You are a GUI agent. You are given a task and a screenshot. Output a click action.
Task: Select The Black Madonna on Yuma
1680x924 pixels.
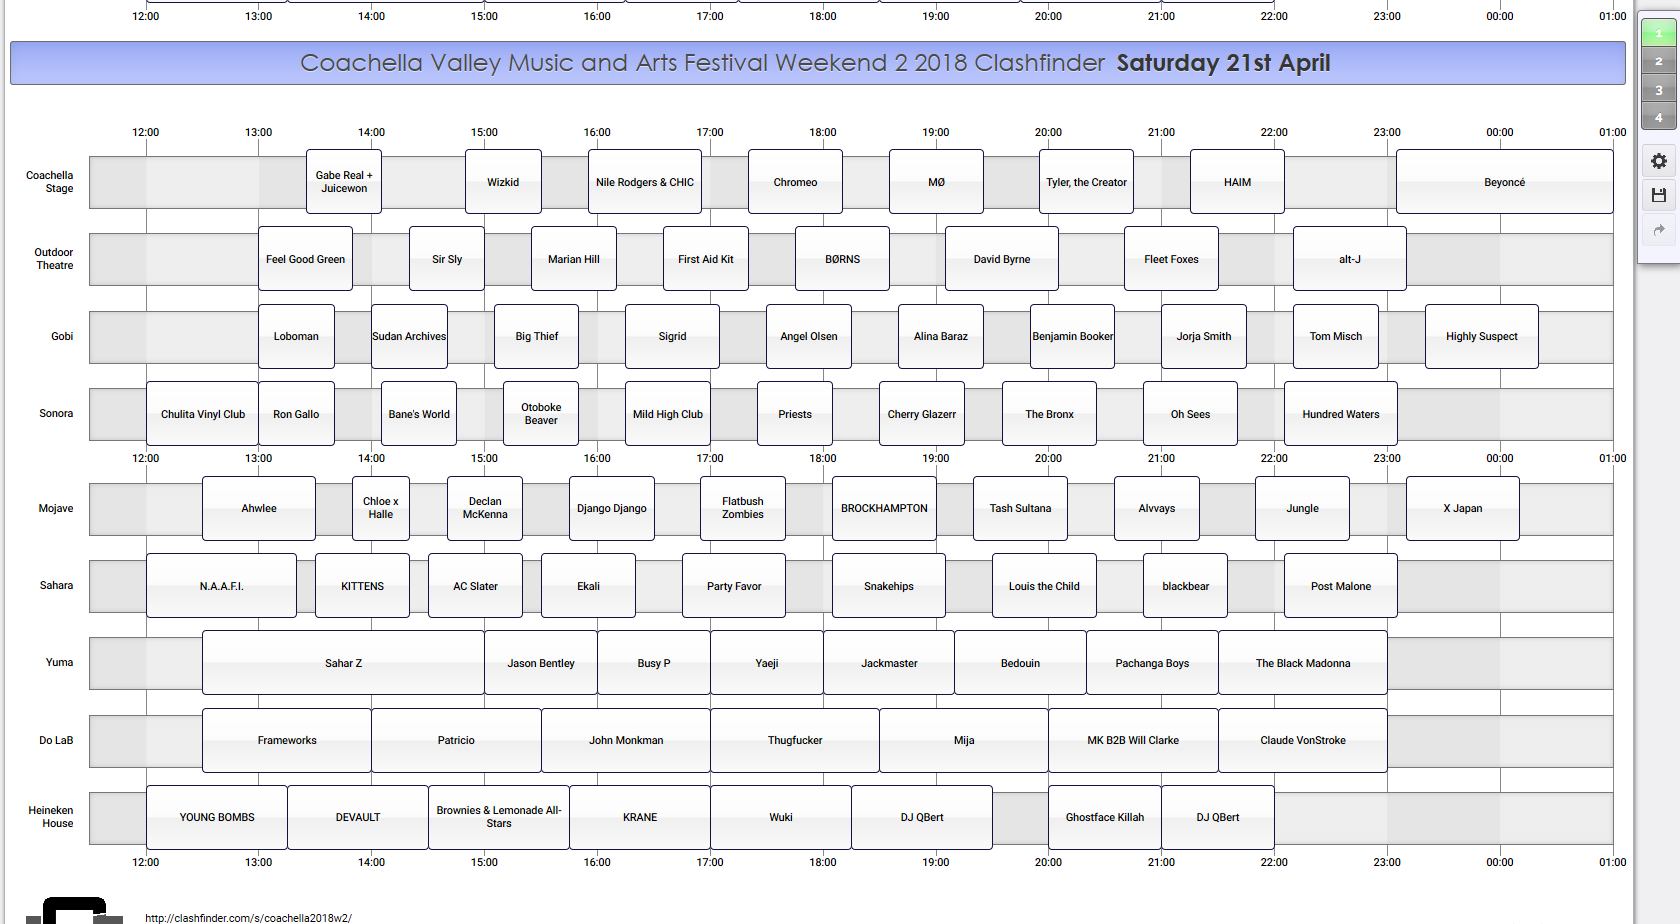click(x=1303, y=663)
